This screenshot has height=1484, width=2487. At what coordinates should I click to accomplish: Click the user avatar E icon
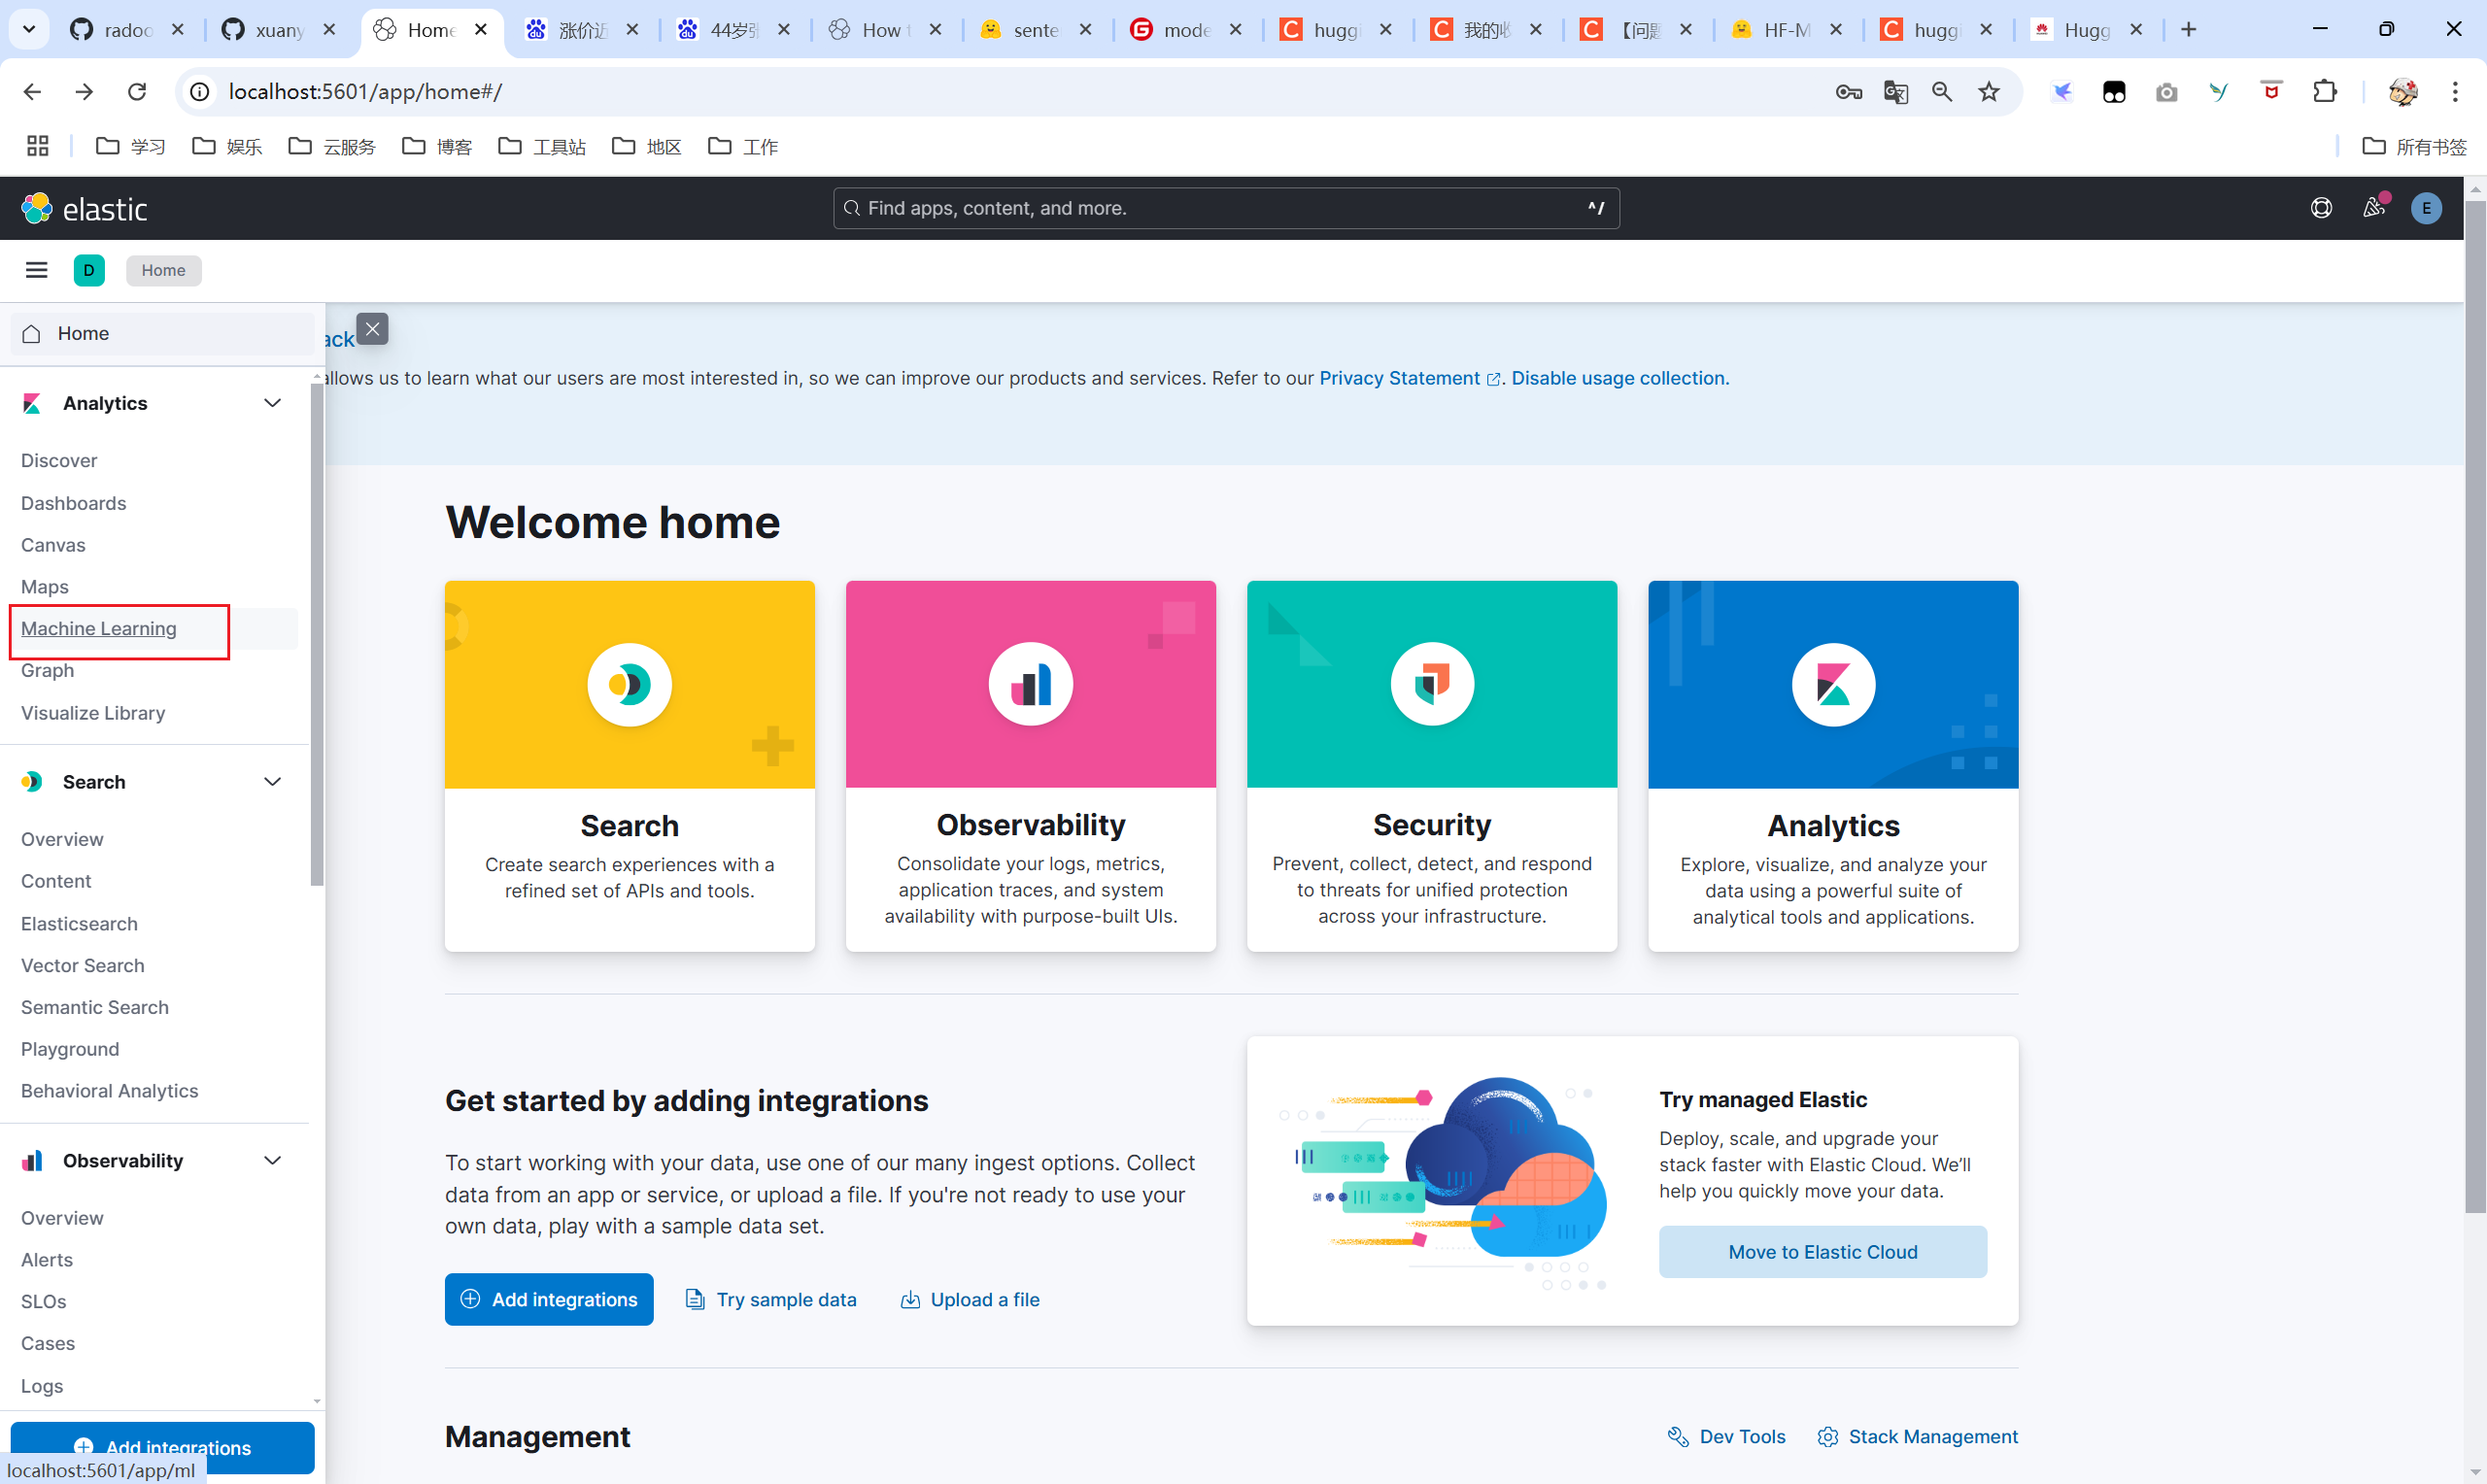click(2425, 208)
